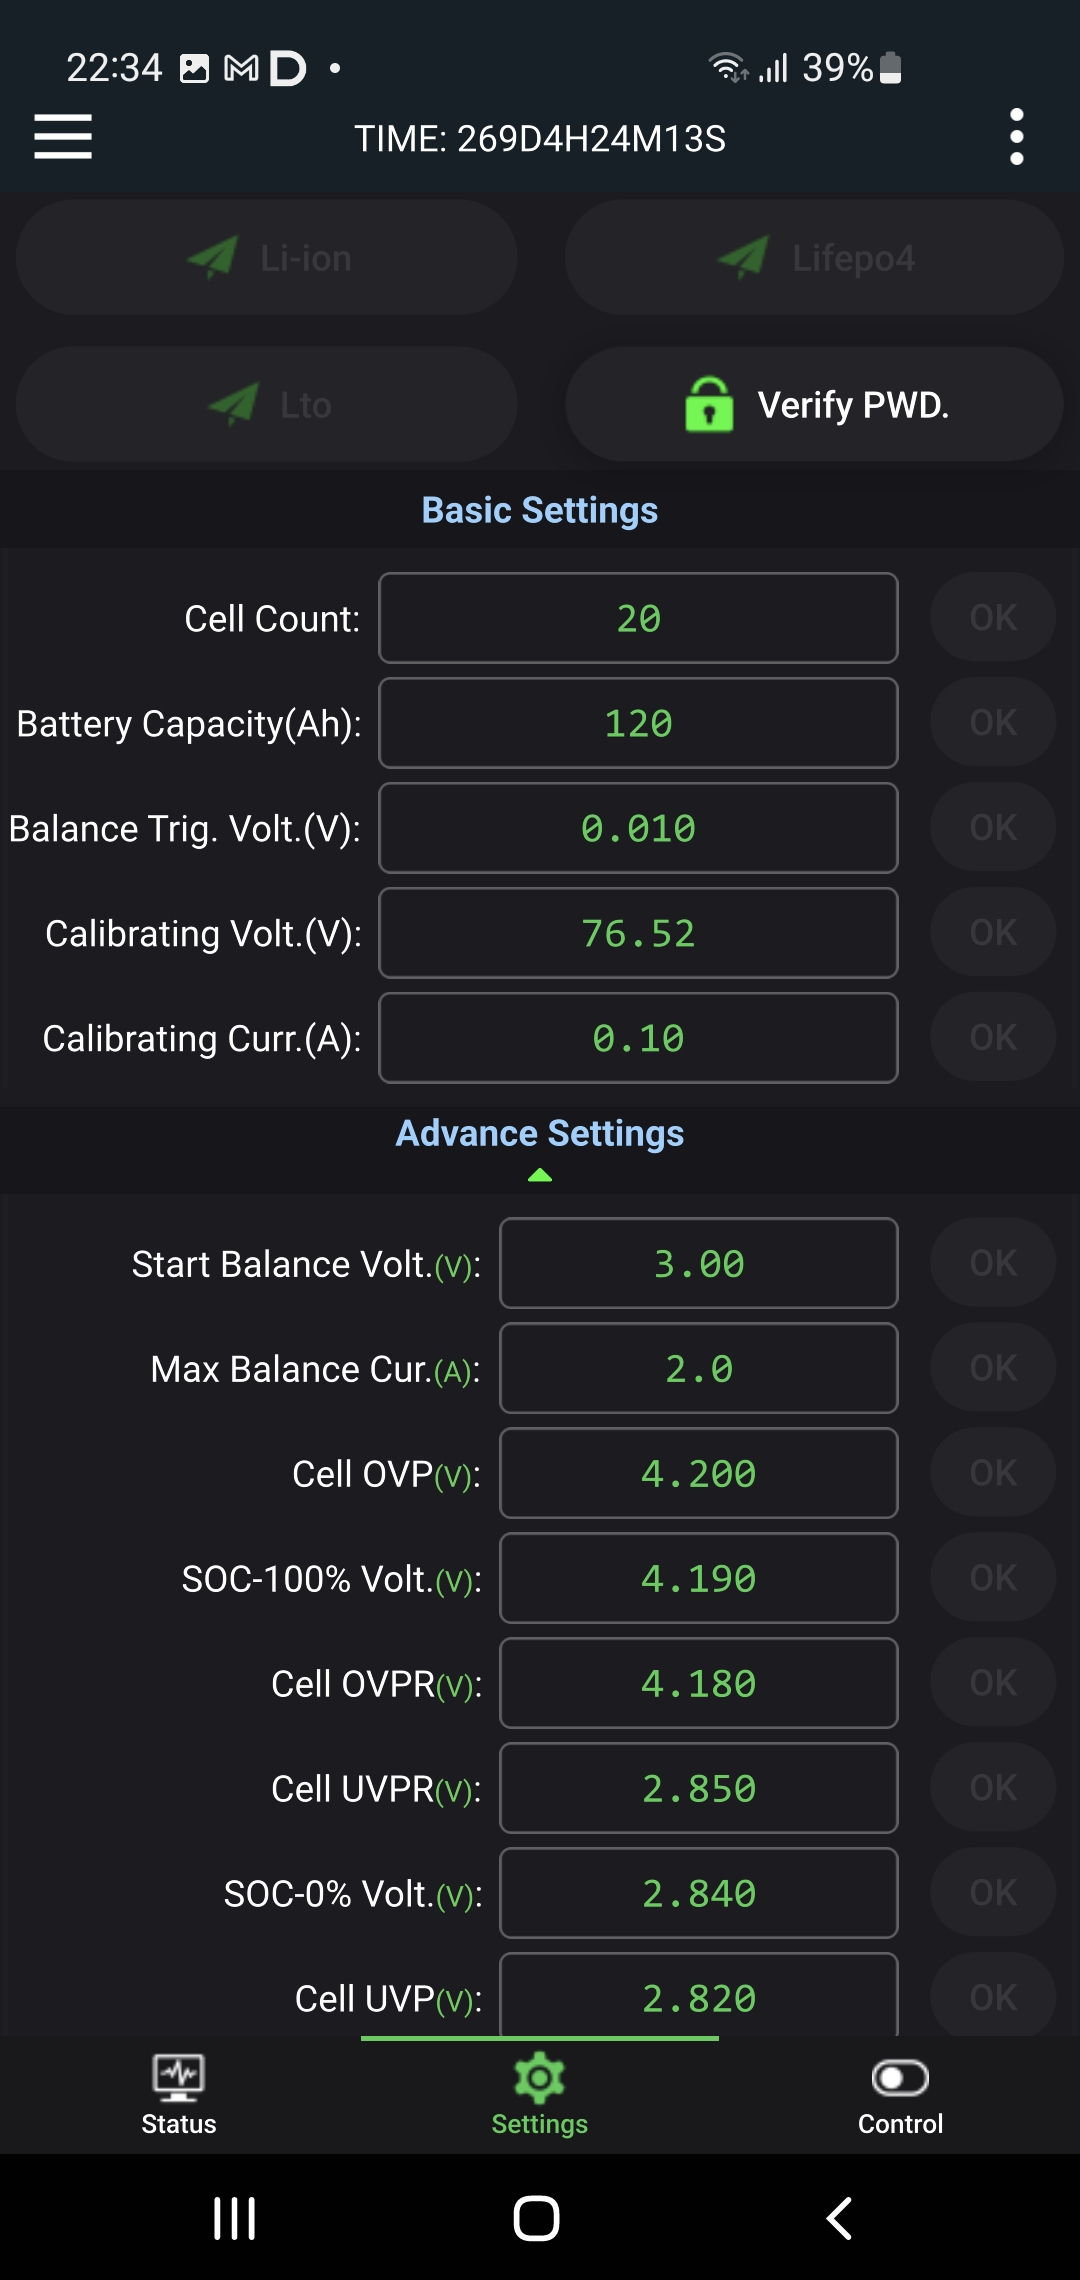Open Android recent apps button
The width and height of the screenshot is (1080, 2280).
pos(235,2218)
